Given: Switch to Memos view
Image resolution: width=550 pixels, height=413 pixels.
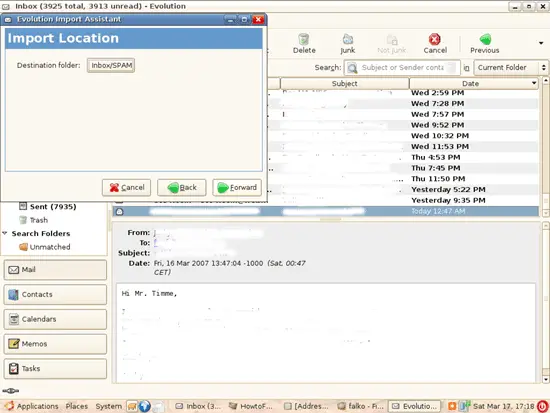Looking at the screenshot, I should click(55, 344).
